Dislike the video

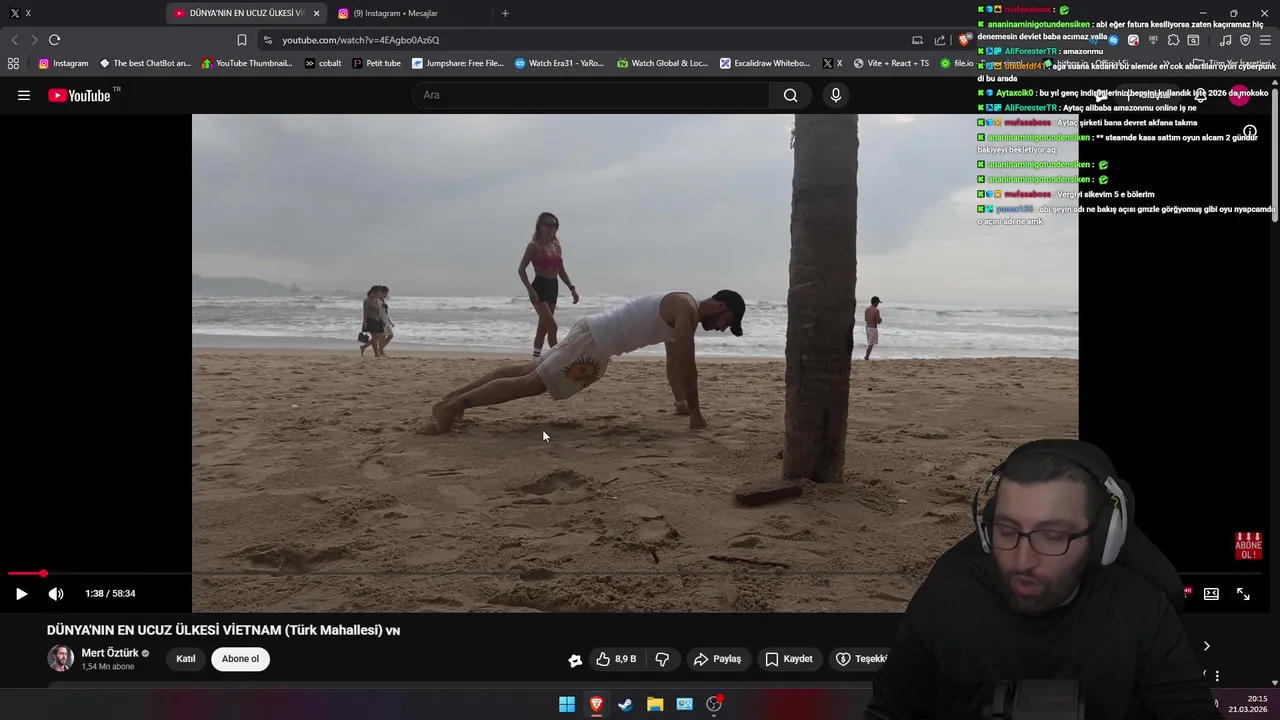tap(662, 659)
